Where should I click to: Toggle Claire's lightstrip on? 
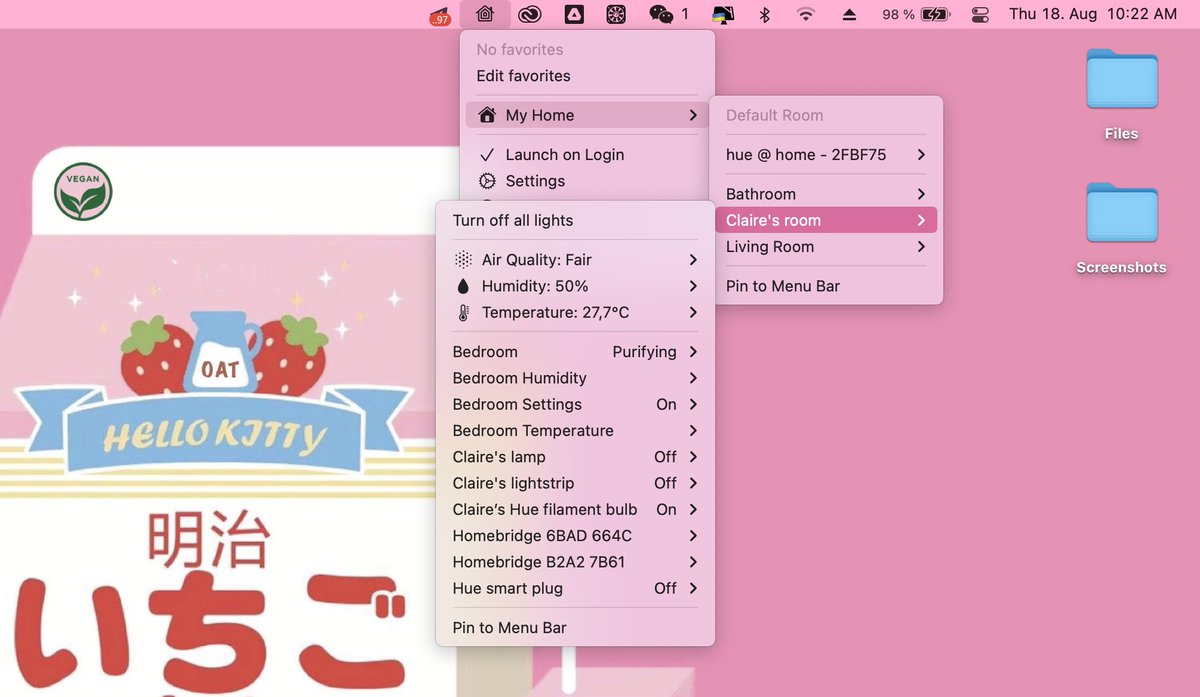pyautogui.click(x=665, y=483)
